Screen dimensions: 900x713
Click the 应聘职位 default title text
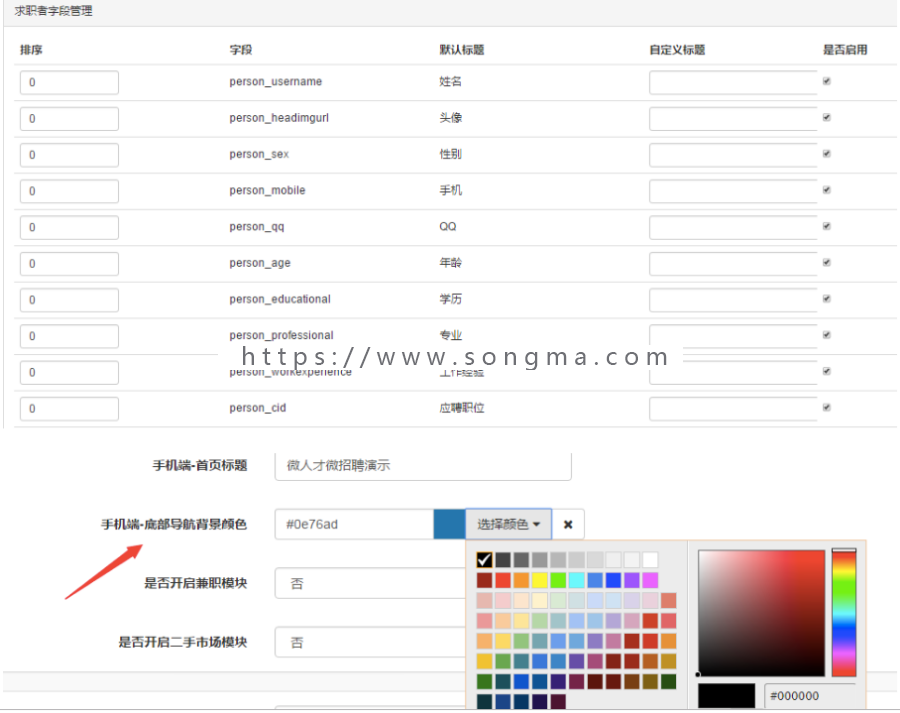pos(461,408)
